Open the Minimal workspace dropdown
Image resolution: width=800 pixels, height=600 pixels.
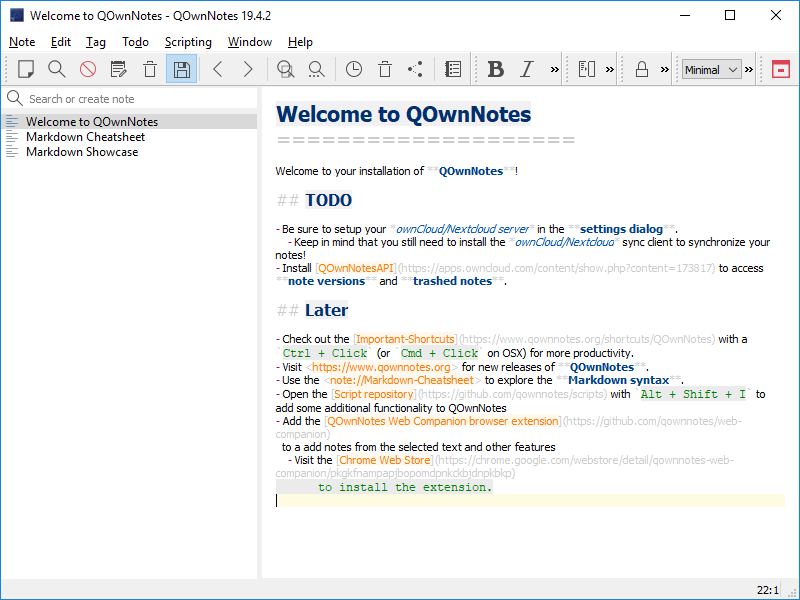tap(711, 69)
